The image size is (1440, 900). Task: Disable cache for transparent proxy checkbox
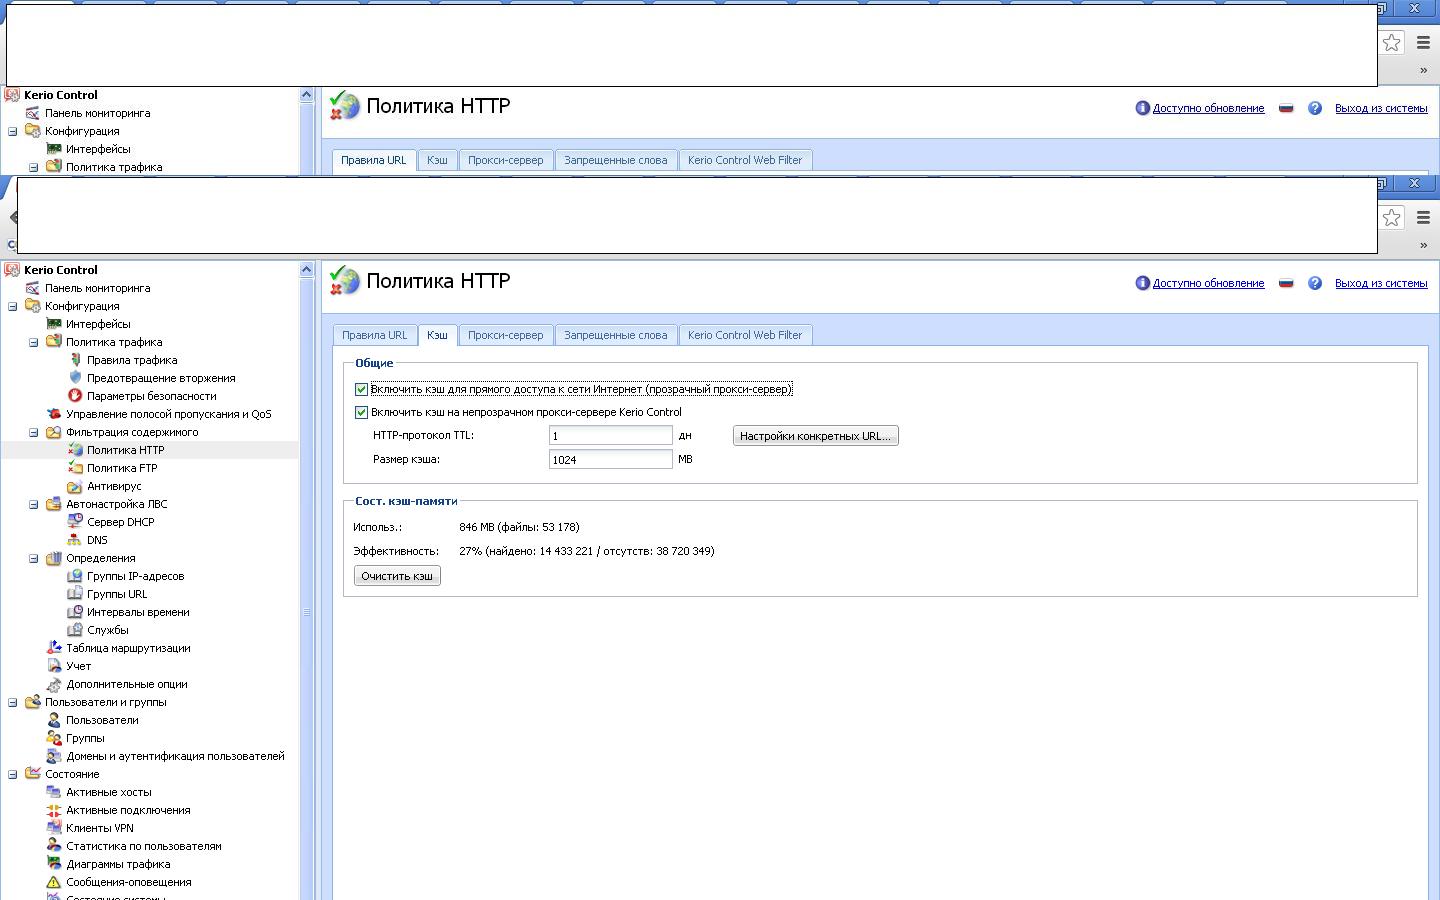pos(362,389)
